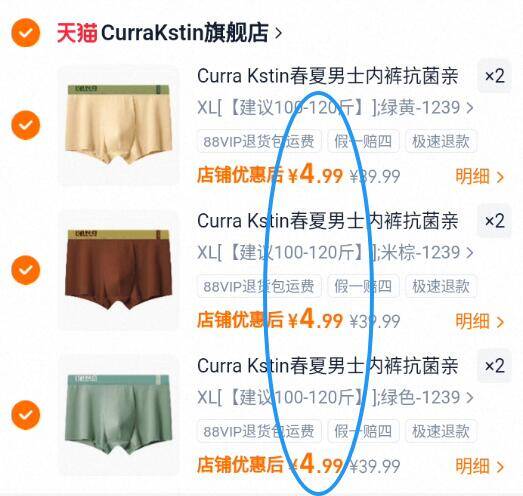
Task: Tap 假一赔四 tag on first item
Action: click(x=363, y=141)
